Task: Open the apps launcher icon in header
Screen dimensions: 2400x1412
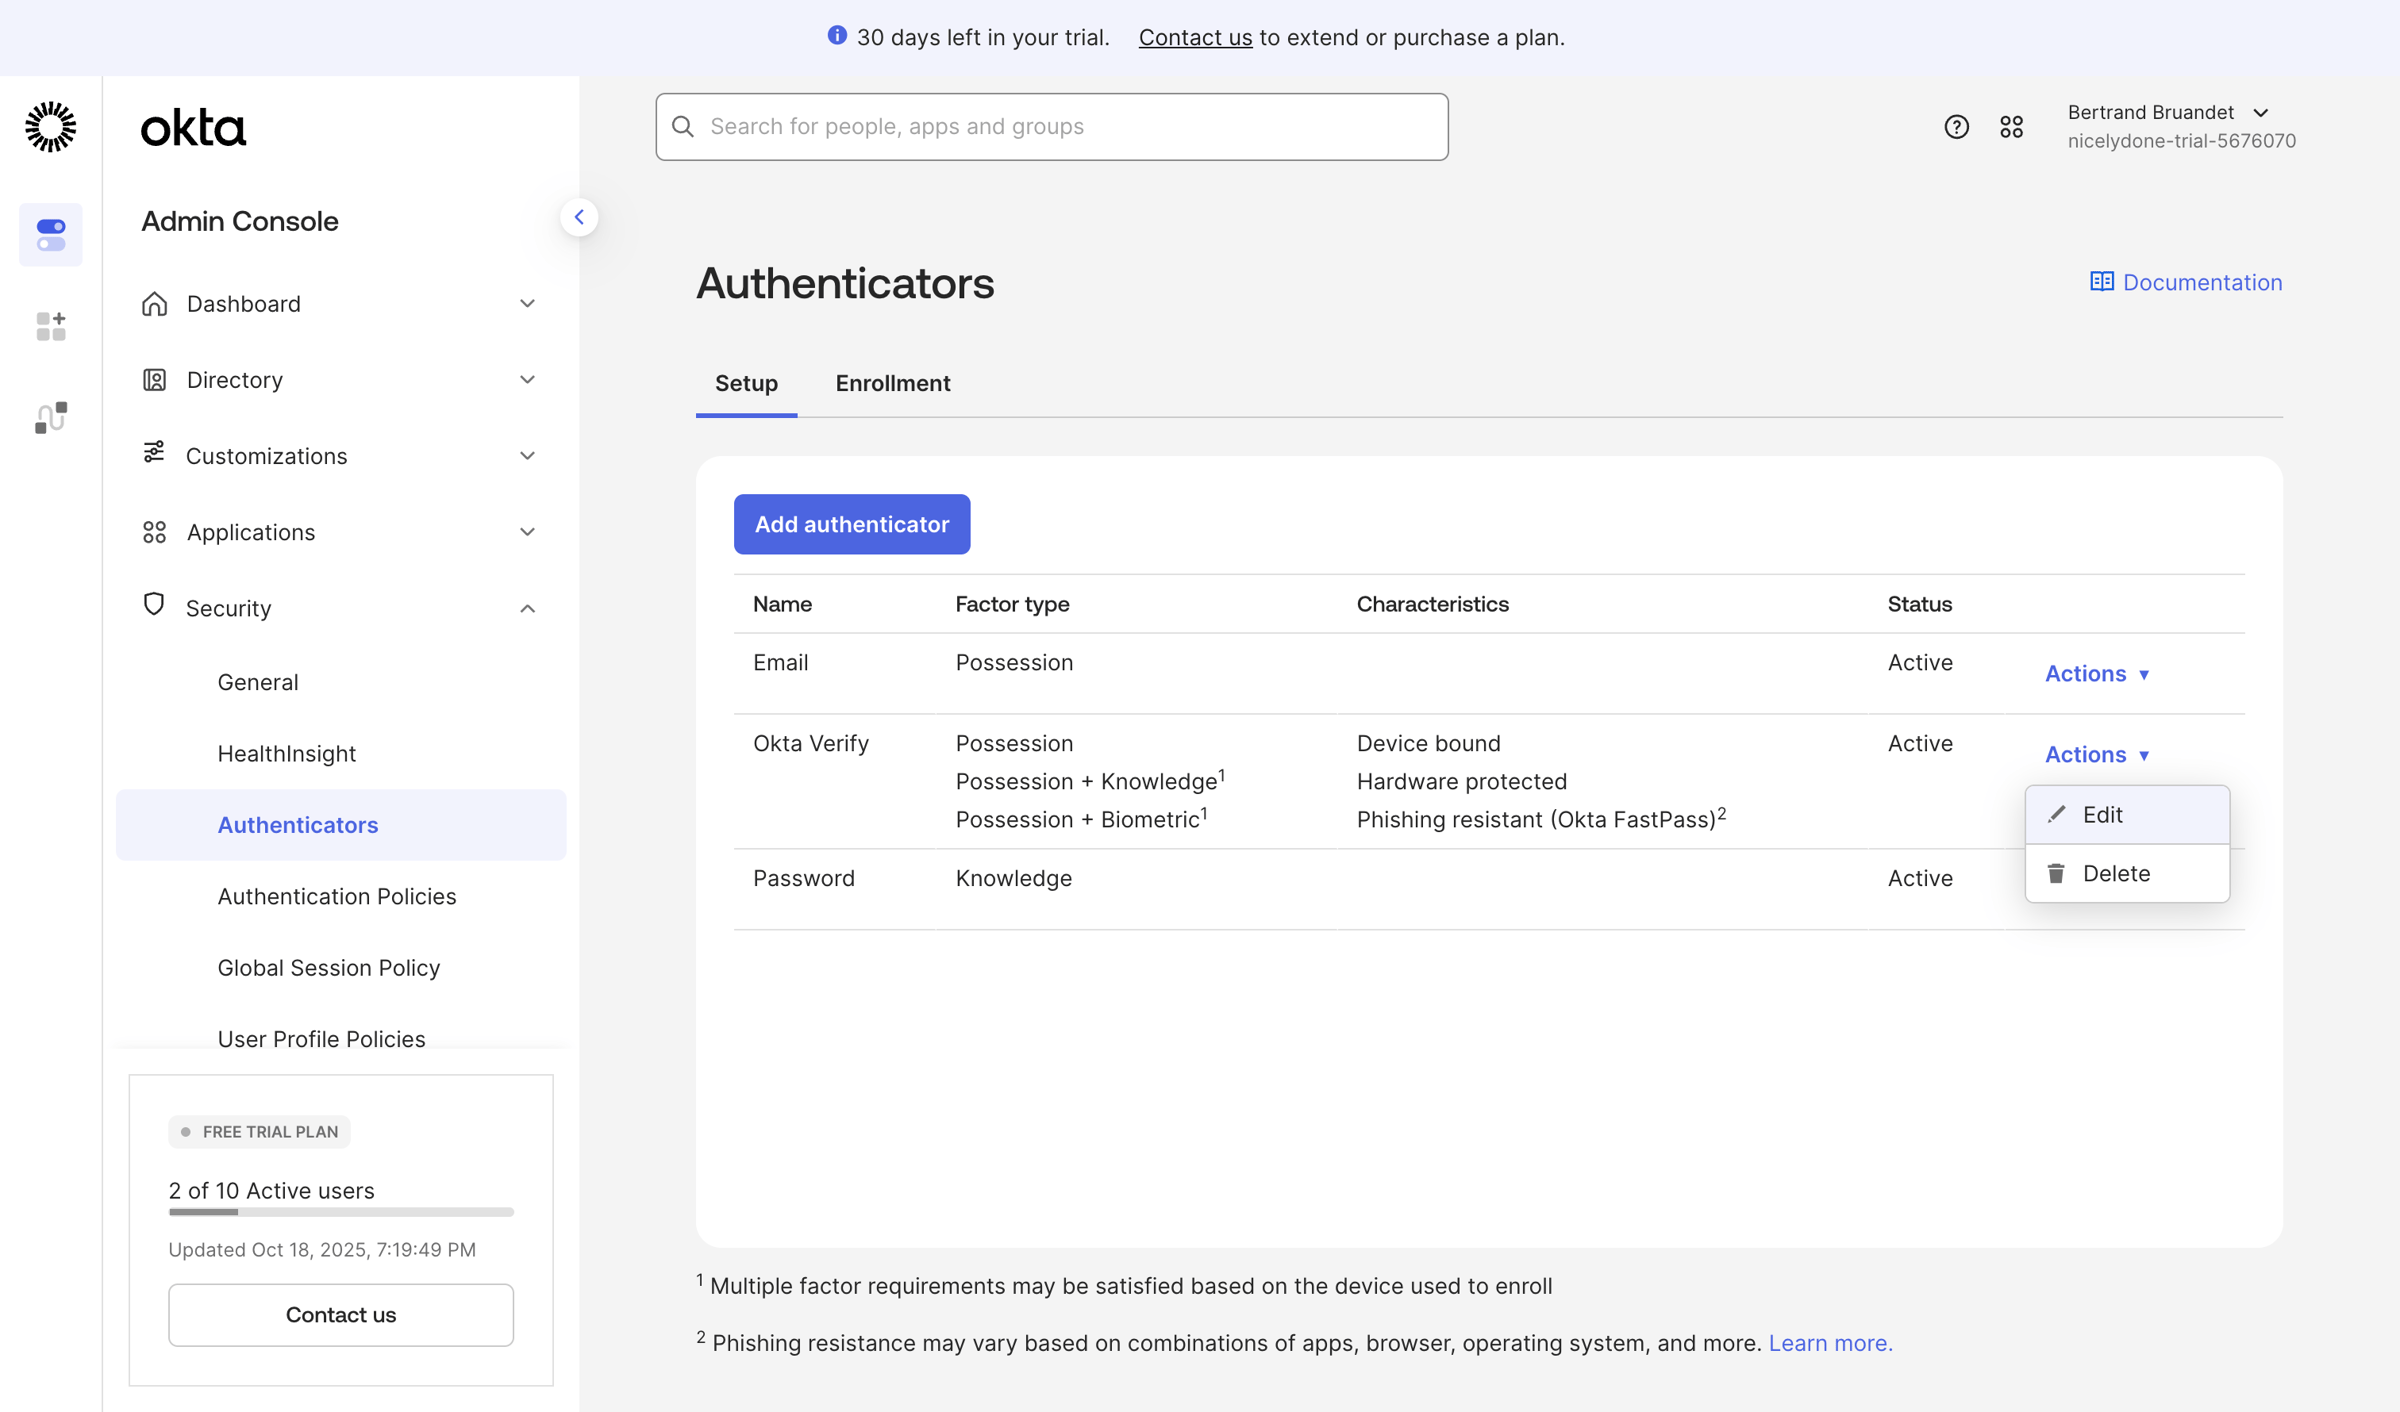Action: 2011,127
